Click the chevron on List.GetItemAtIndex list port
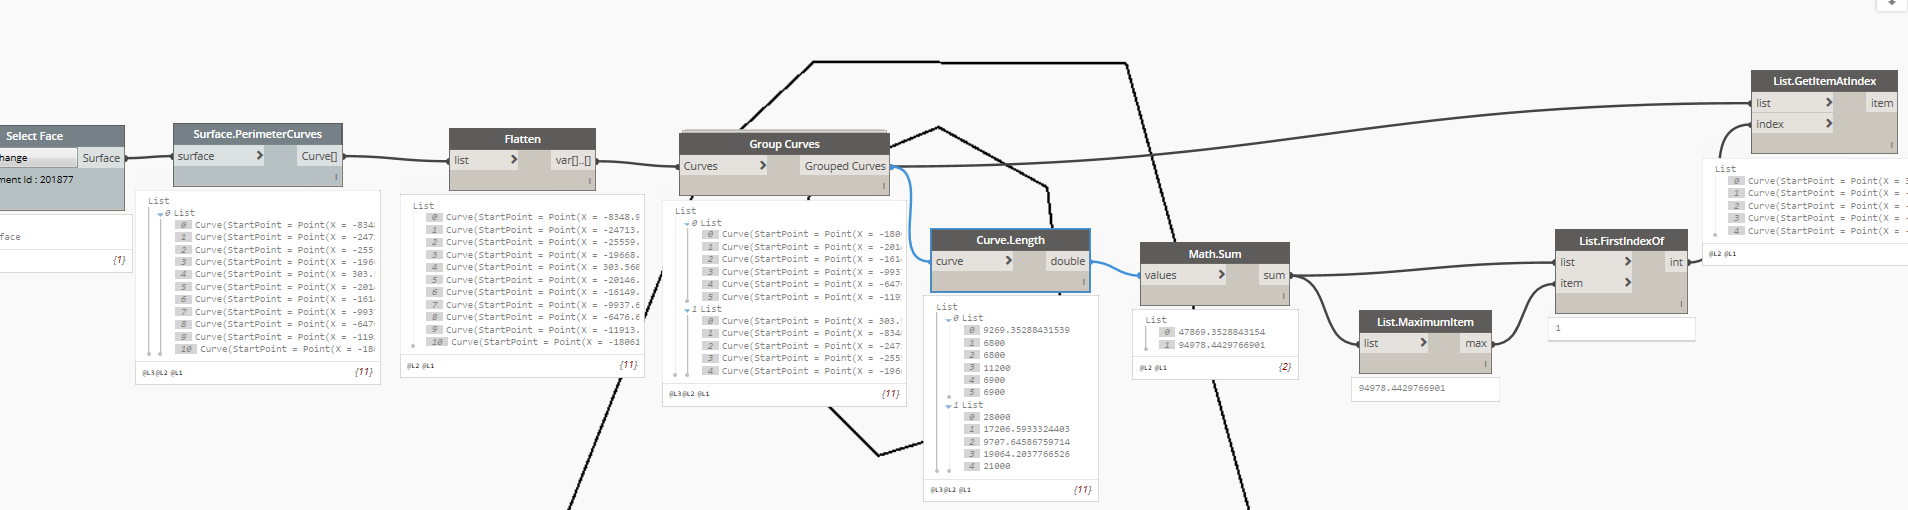This screenshot has height=510, width=1908. tap(1829, 103)
